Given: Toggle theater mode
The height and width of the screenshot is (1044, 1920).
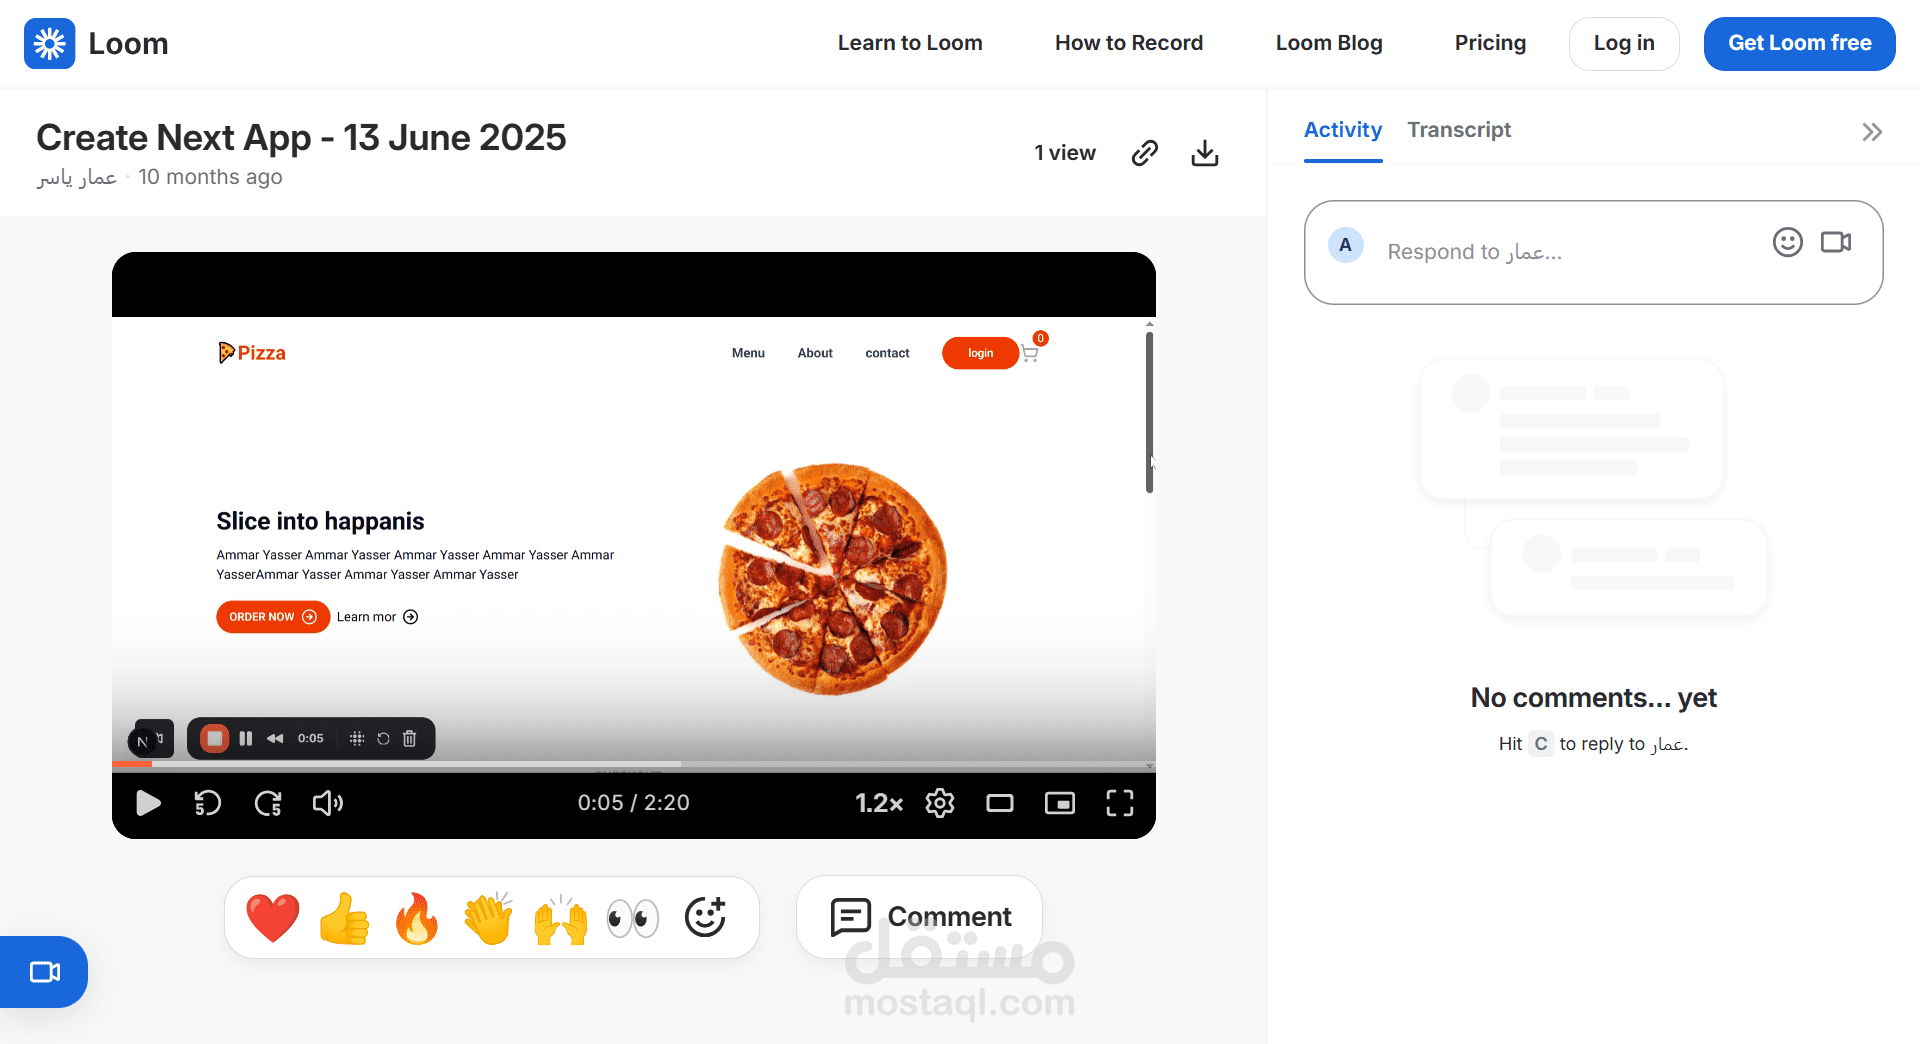Looking at the screenshot, I should point(1000,803).
